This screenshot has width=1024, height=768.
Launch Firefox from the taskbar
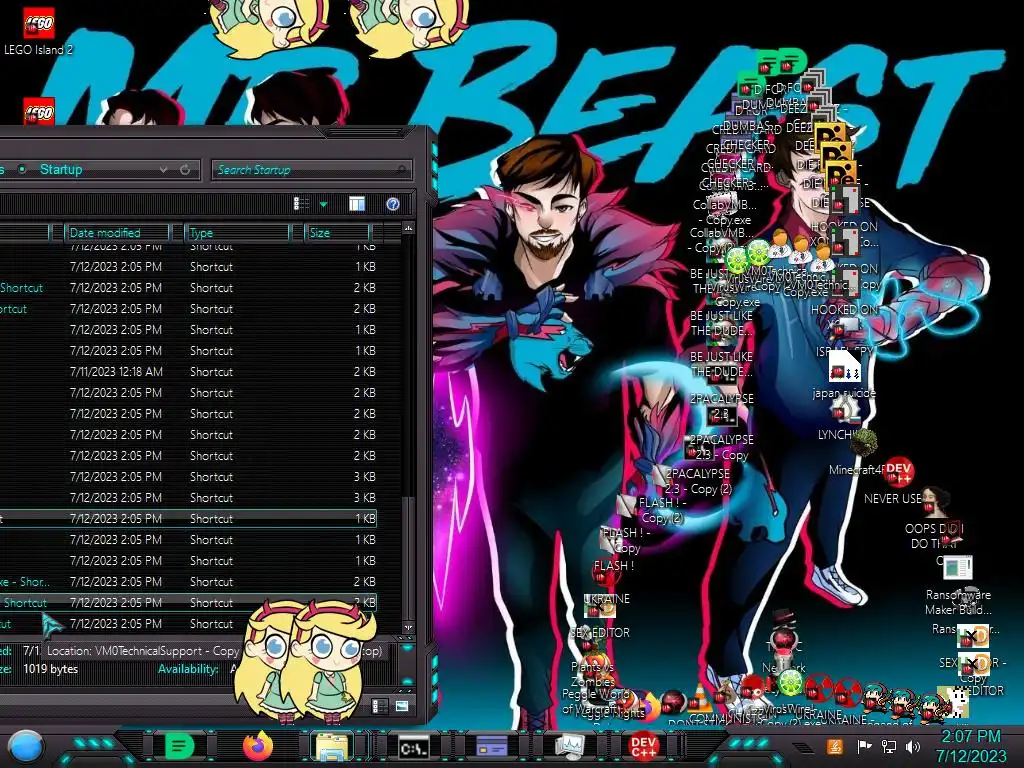258,745
